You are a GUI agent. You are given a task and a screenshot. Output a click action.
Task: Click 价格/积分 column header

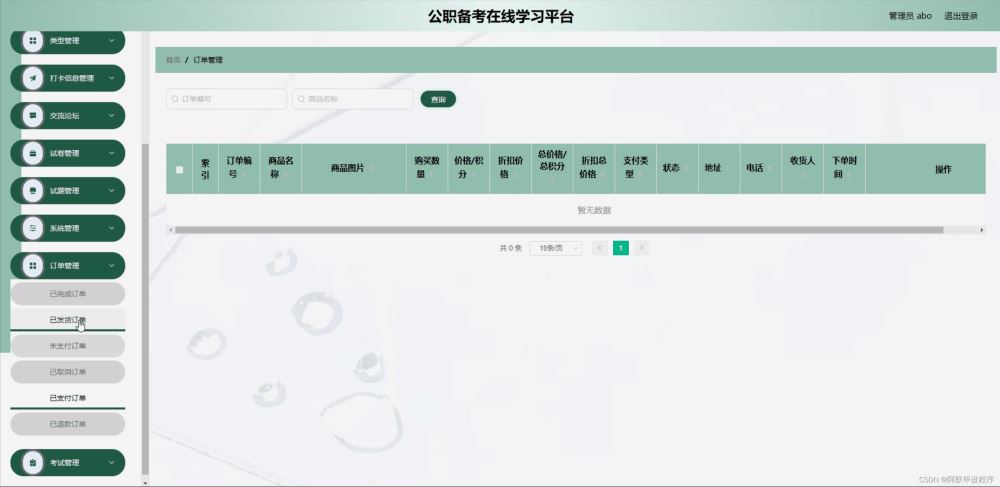tap(469, 167)
